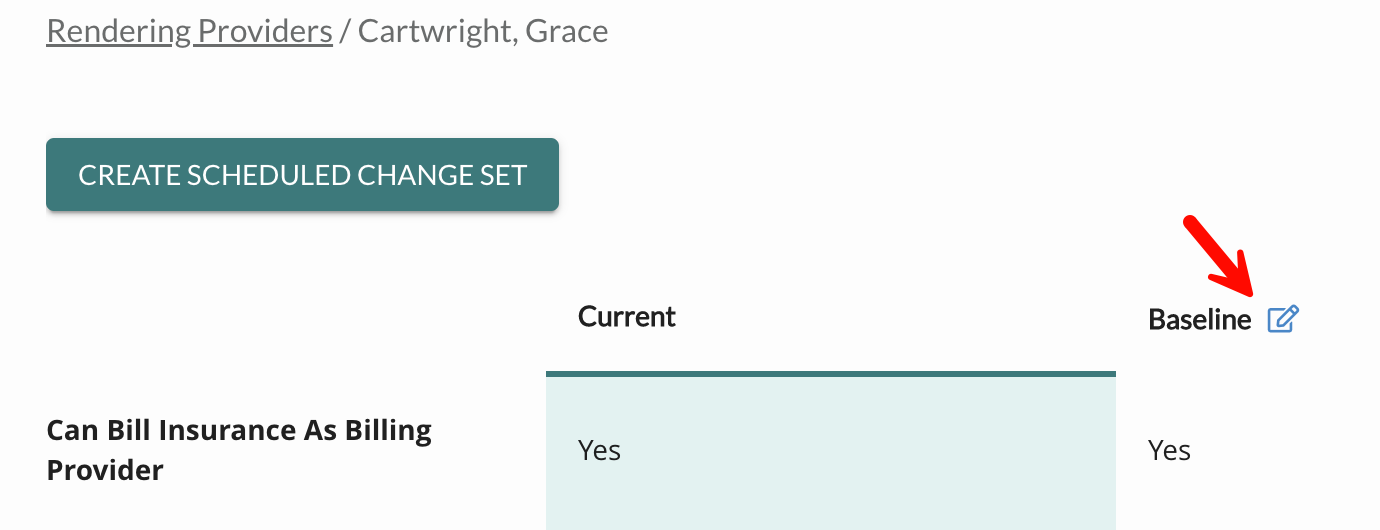This screenshot has width=1380, height=530.
Task: Click the Cartwright, Grace breadcrumb text
Action: click(483, 31)
